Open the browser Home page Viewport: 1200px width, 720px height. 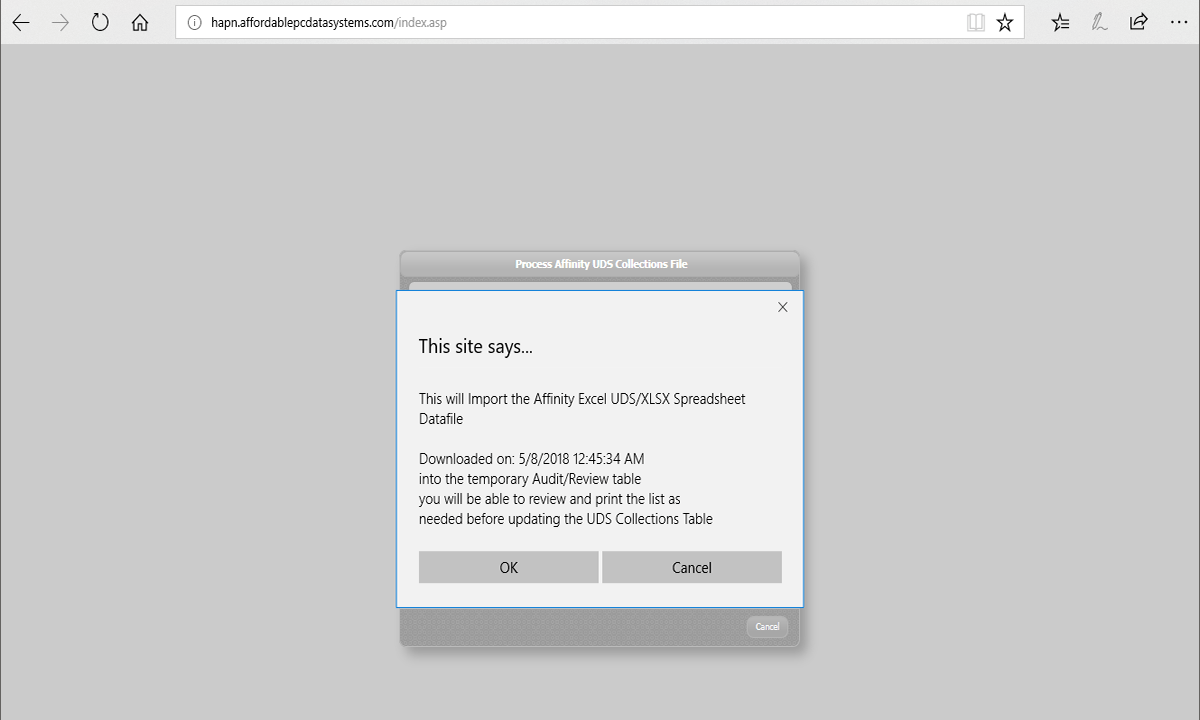(140, 21)
